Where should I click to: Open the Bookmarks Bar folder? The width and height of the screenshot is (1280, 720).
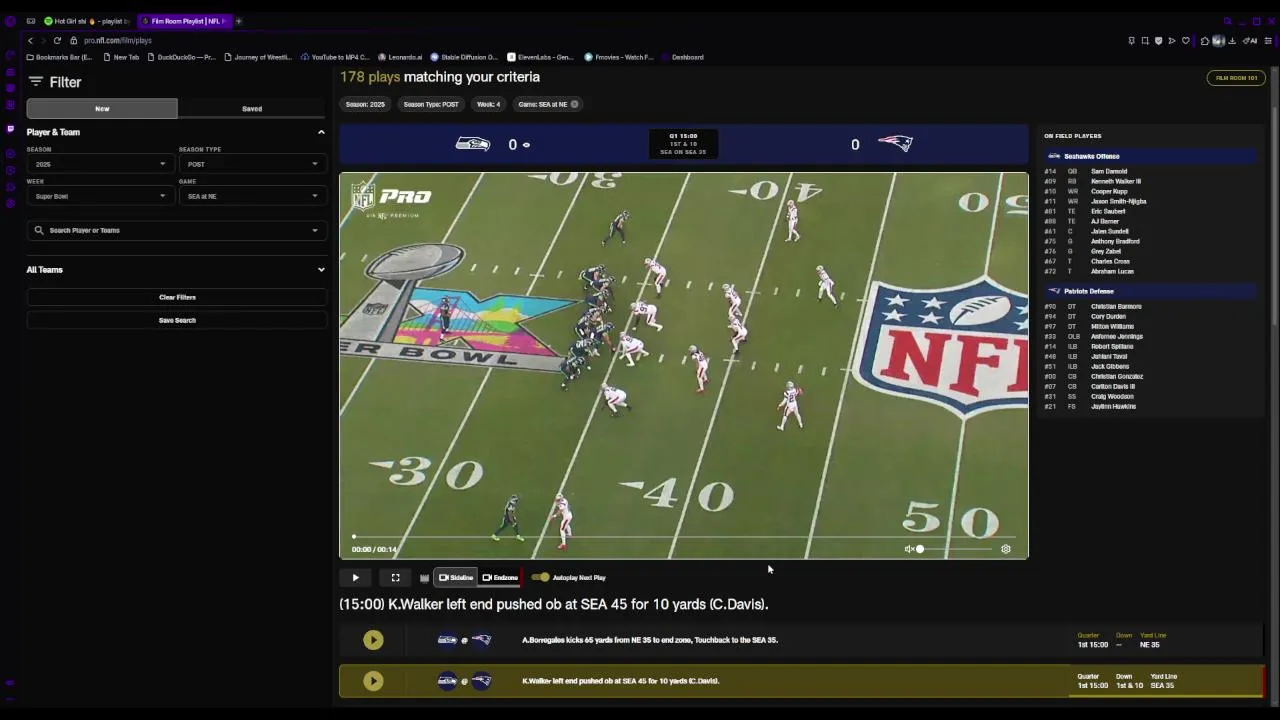click(x=59, y=57)
